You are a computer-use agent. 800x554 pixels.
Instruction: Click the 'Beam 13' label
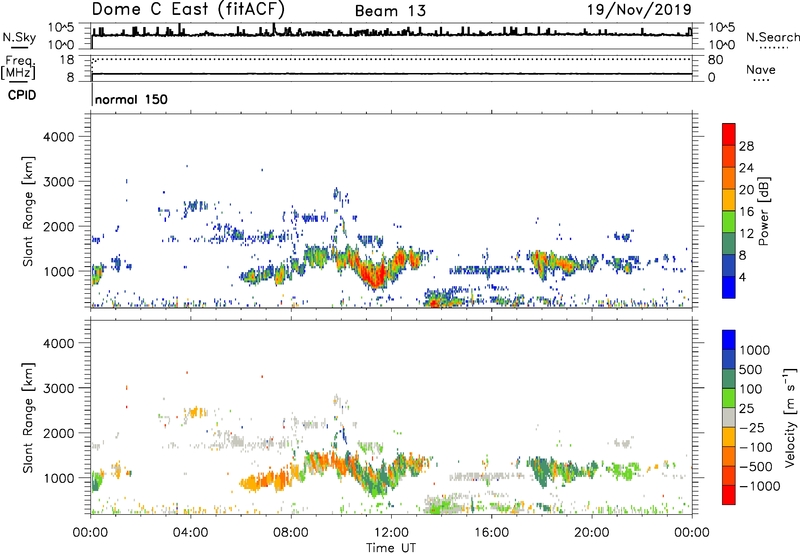(390, 11)
